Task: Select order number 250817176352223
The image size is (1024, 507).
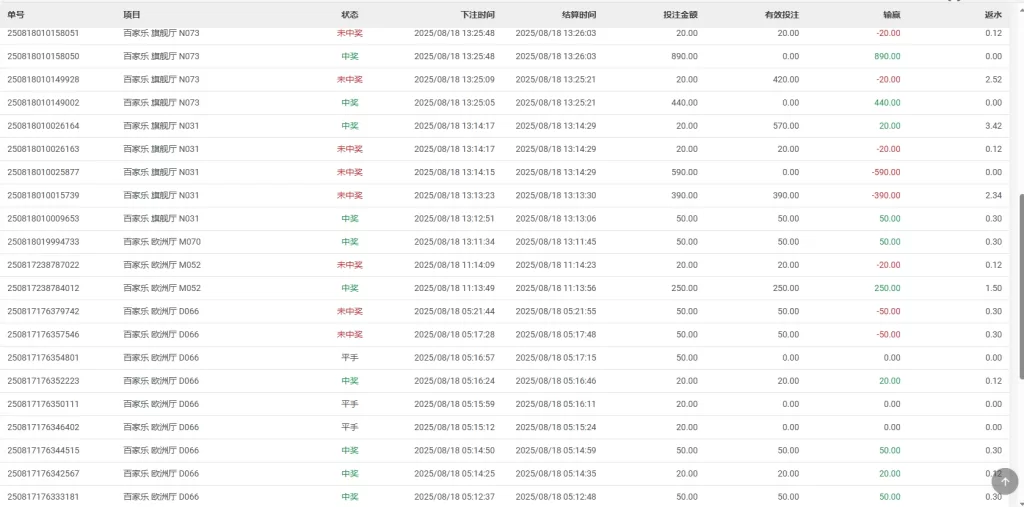Action: pos(44,381)
